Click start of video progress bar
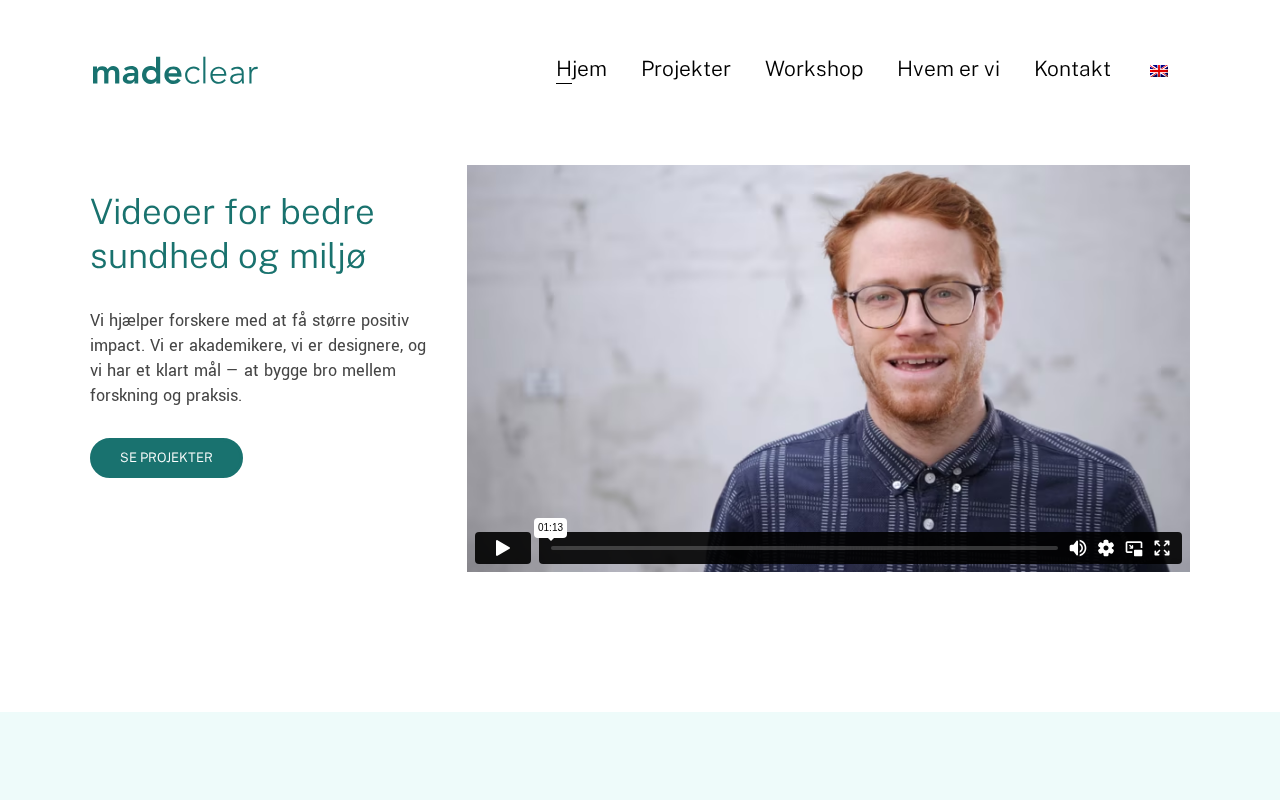The height and width of the screenshot is (800, 1280). click(555, 548)
